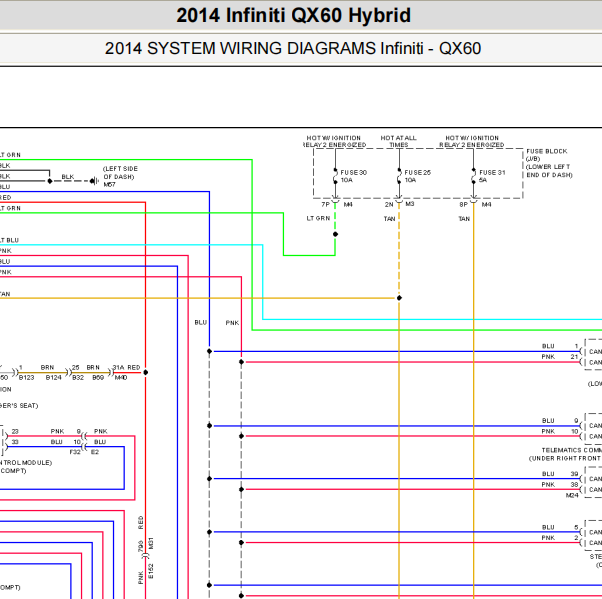The height and width of the screenshot is (599, 602).
Task: Select the "F32" connector label
Action: (x=75, y=452)
